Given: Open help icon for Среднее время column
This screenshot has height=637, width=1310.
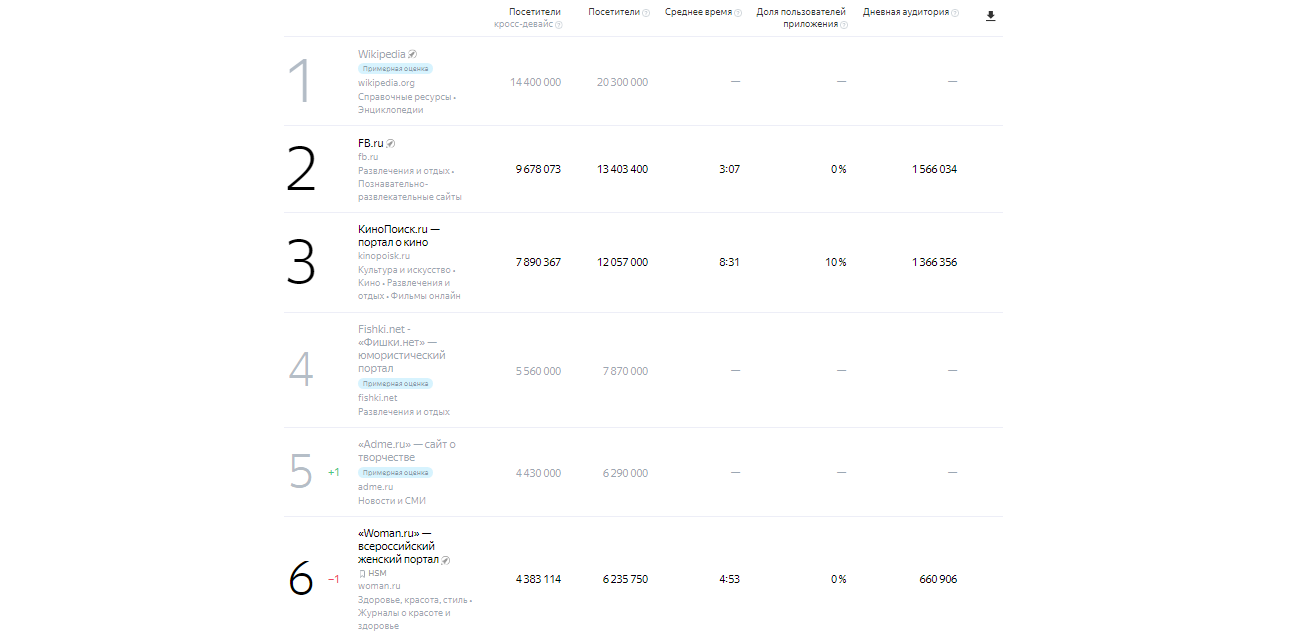Looking at the screenshot, I should pyautogui.click(x=738, y=13).
